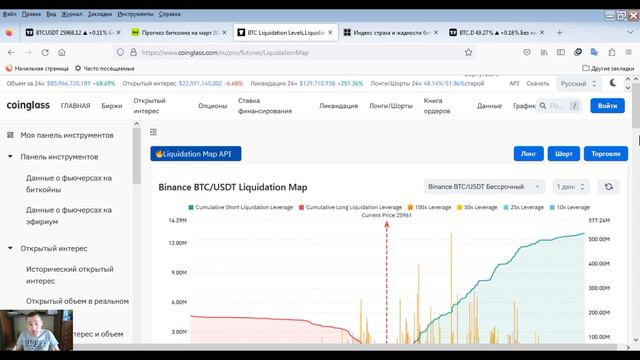Toggle 25x Leverage legend series
This screenshot has height=360, width=640.
(x=524, y=207)
